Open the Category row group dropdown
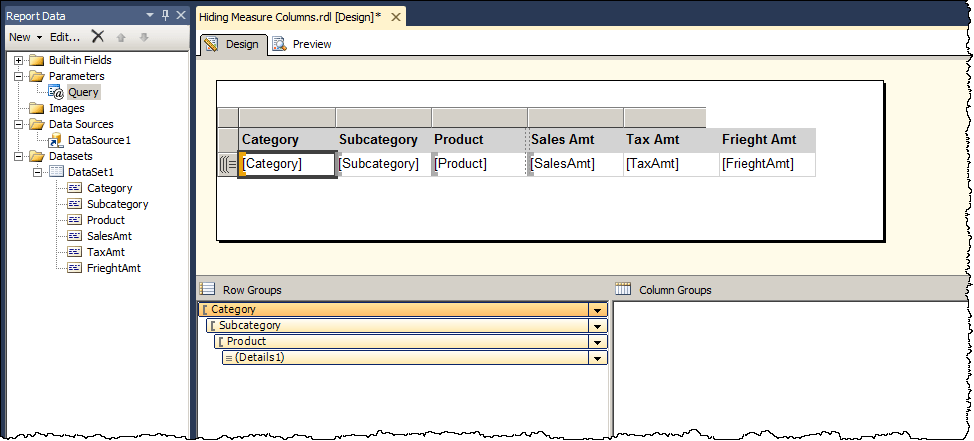 [598, 310]
